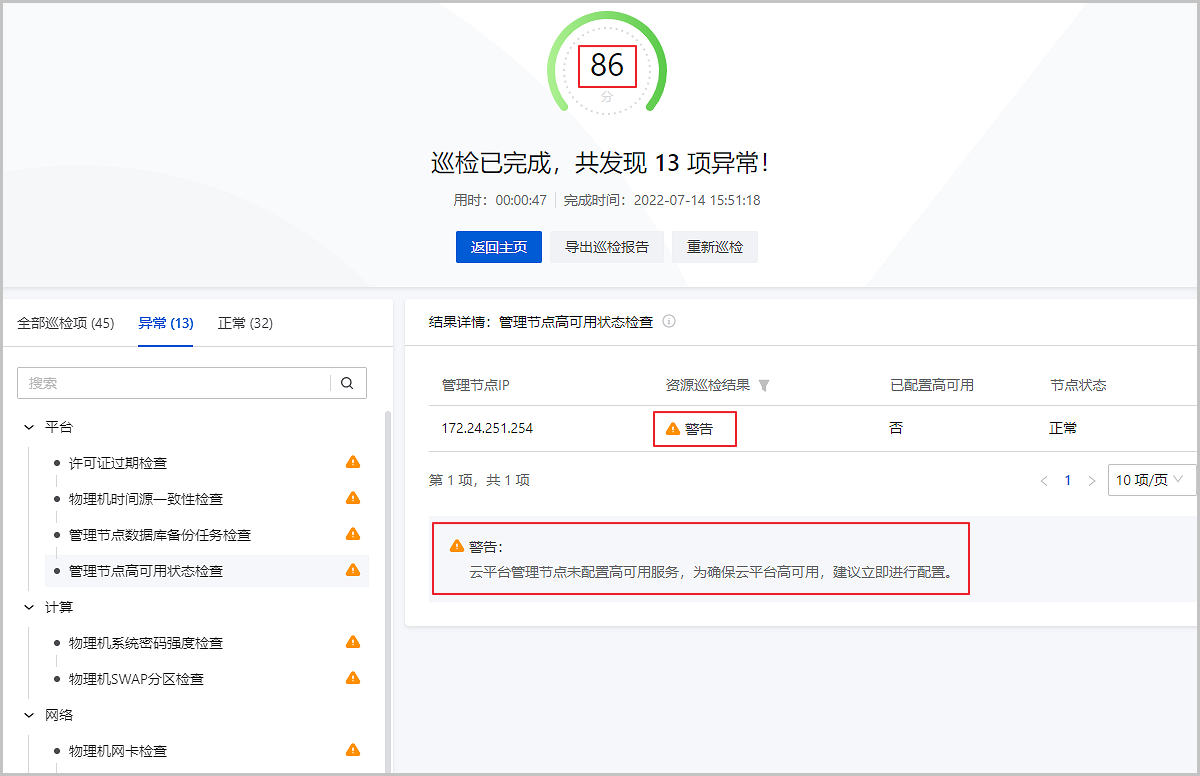Click search magnifier icon in inspection list
Viewport: 1200px width, 776px height.
pos(347,383)
